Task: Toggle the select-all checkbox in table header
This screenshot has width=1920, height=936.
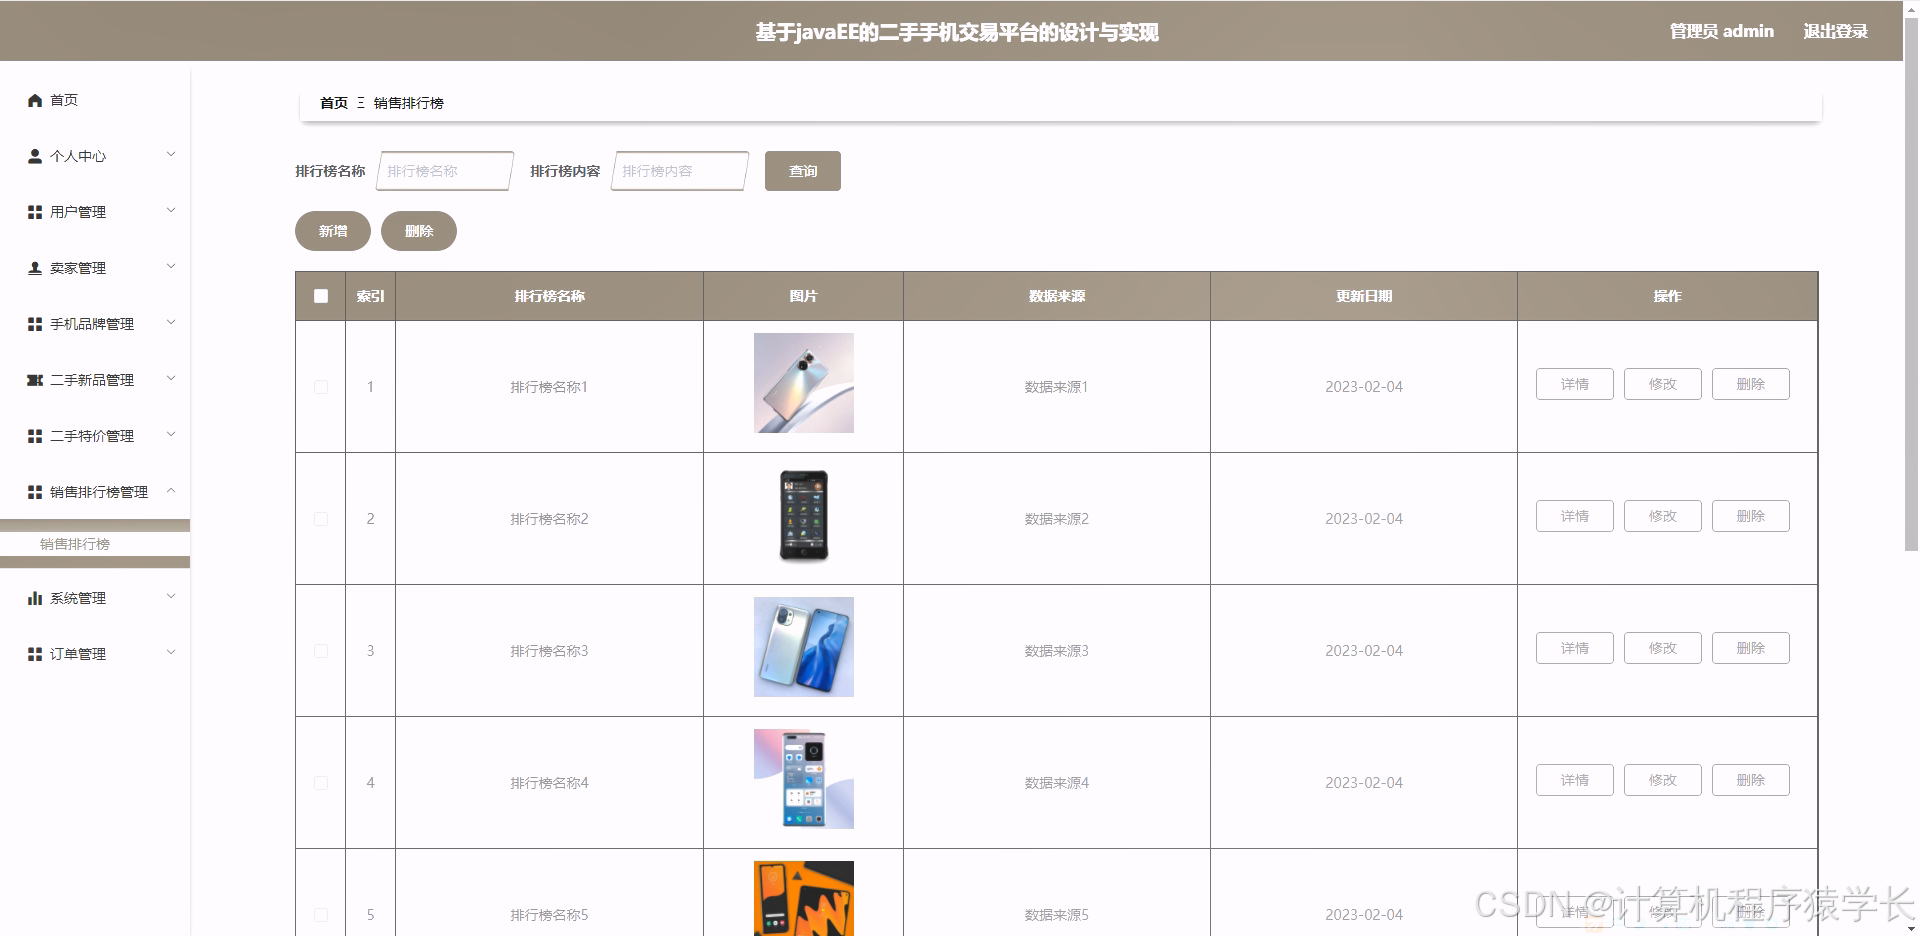Action: [320, 296]
